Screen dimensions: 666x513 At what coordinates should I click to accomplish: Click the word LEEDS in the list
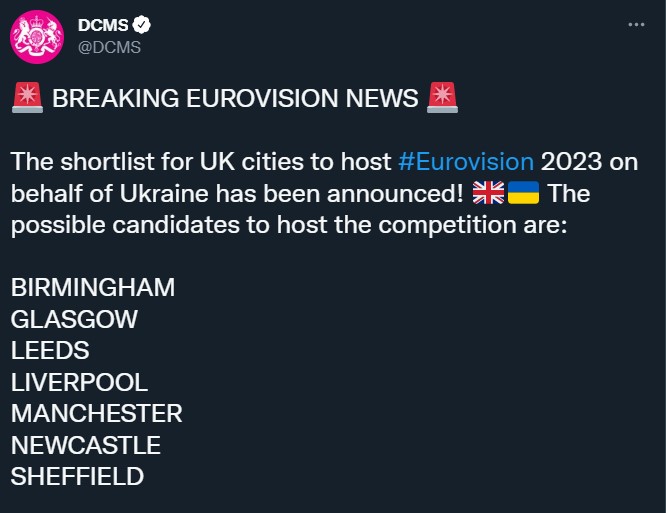pyautogui.click(x=50, y=350)
